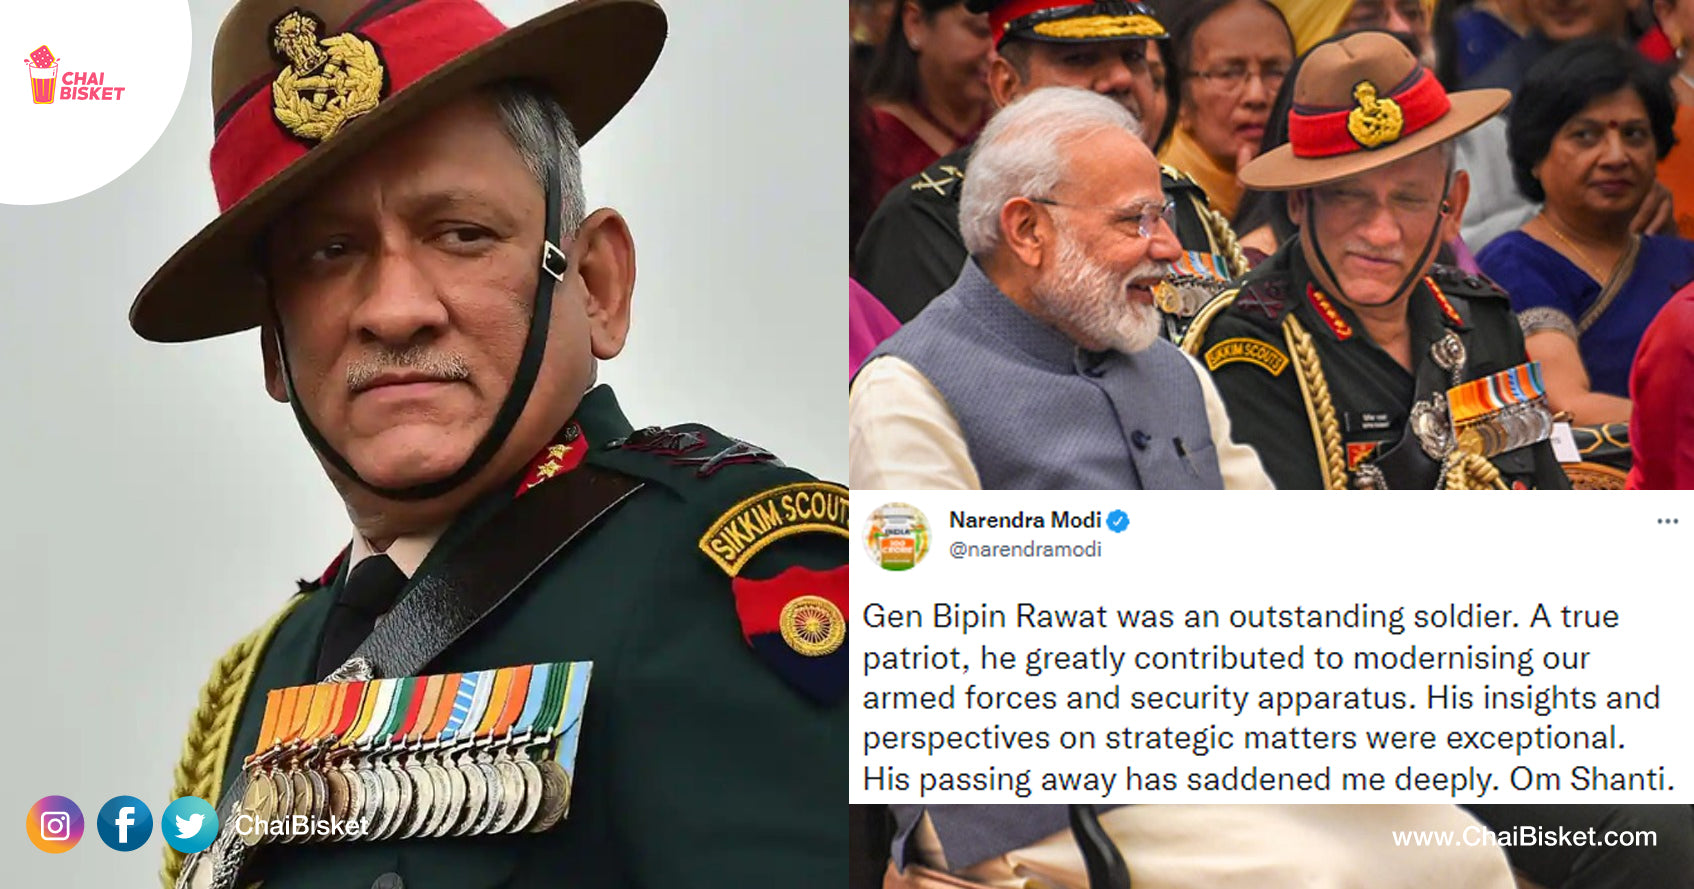Click the Narendra Modi display name
Image resolution: width=1694 pixels, height=889 pixels.
click(1024, 520)
